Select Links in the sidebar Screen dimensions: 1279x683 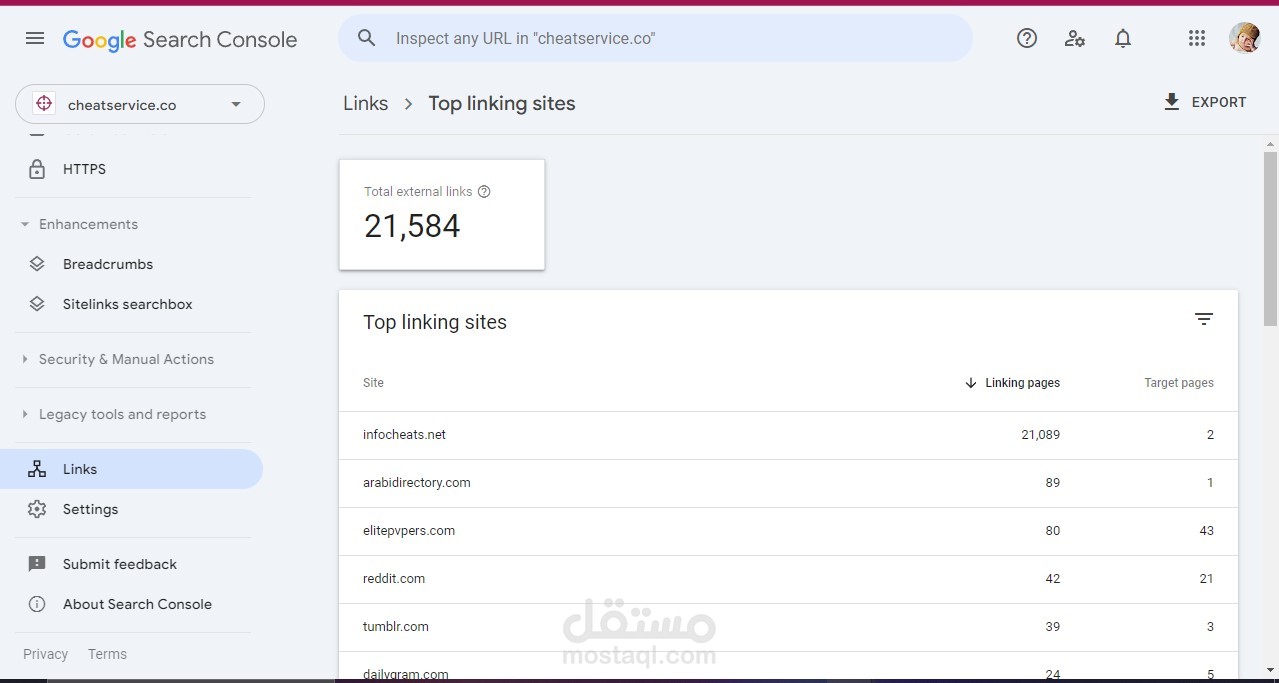coord(131,469)
